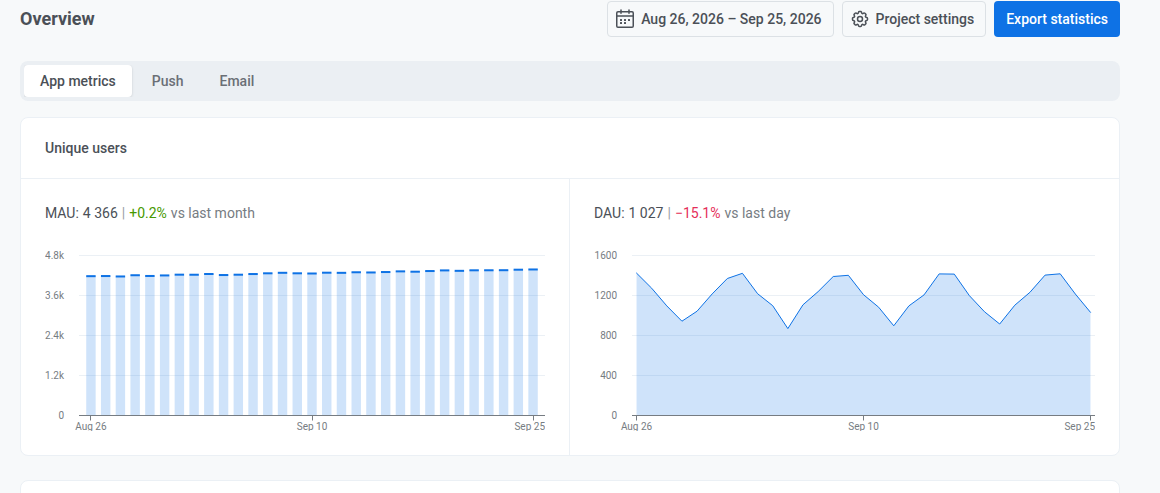Switch to the Push tab
The height and width of the screenshot is (493, 1160).
(167, 81)
